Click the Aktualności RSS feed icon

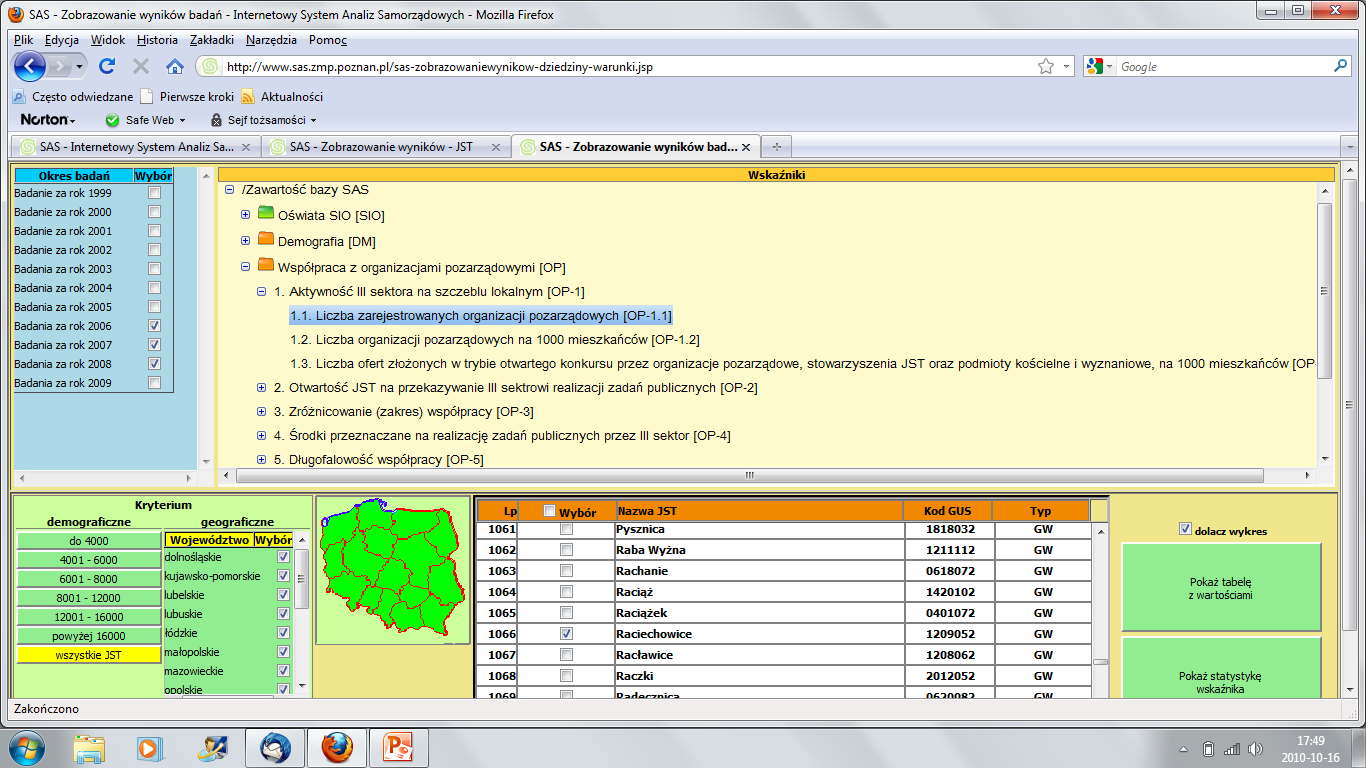[248, 97]
